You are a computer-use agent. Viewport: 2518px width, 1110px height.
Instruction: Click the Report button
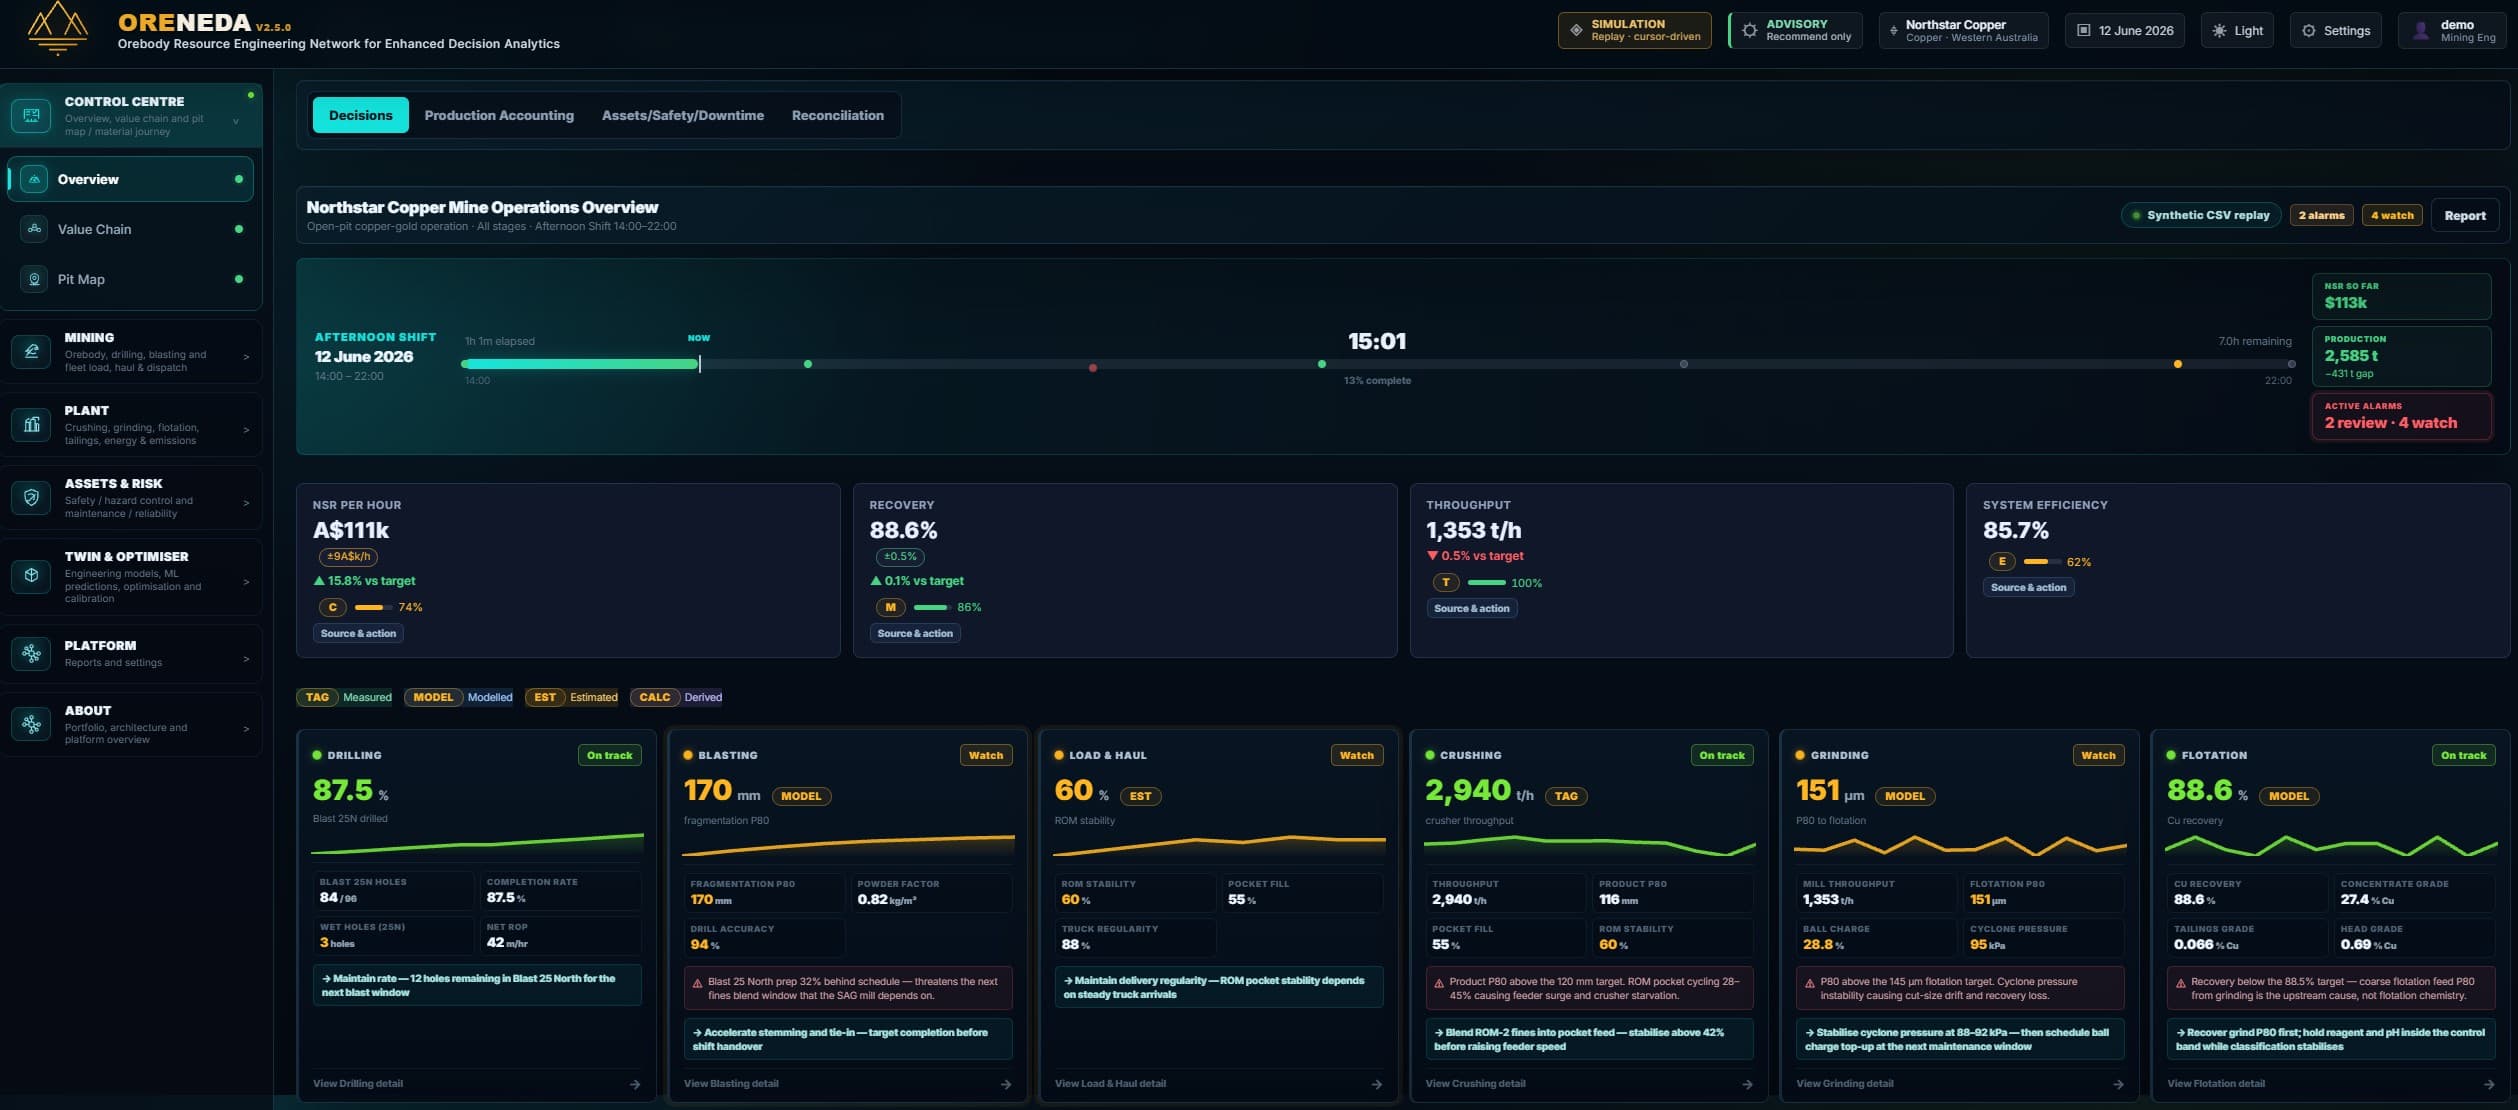coord(2465,215)
